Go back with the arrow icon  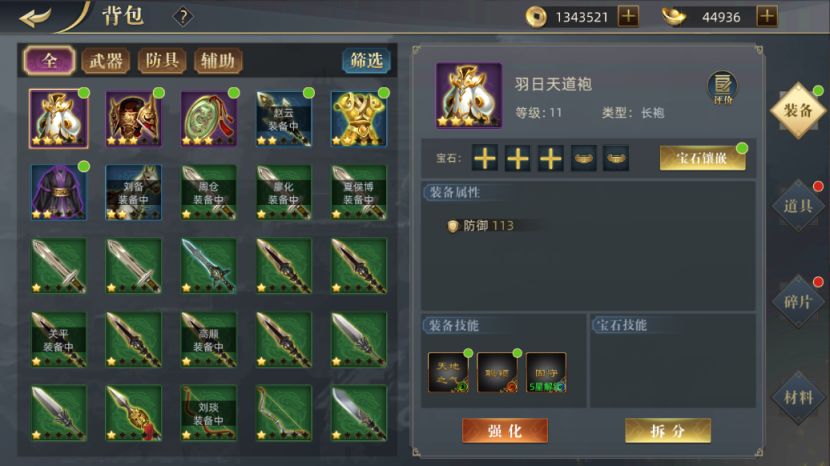[35, 17]
